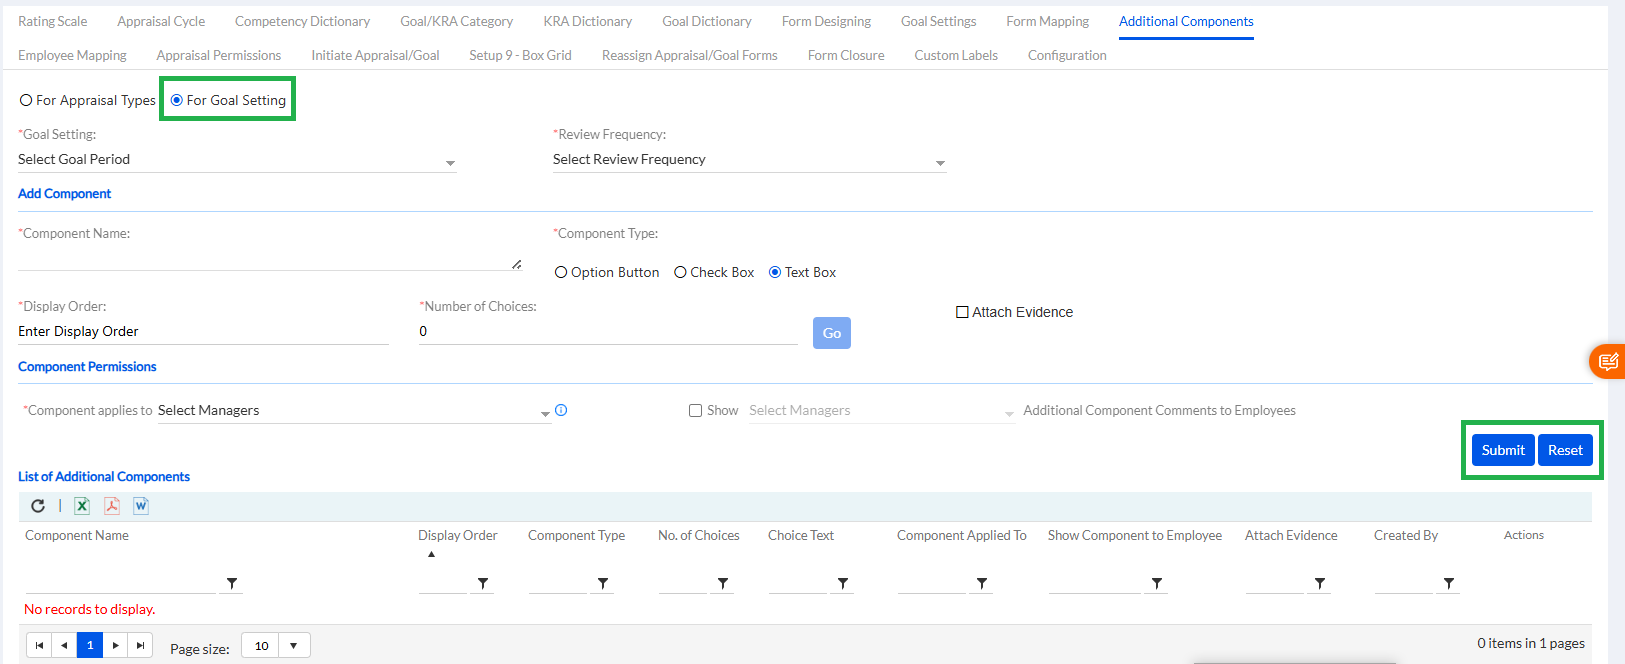Viewport: 1625px width, 664px height.
Task: Click the info icon beside Select Managers
Action: click(561, 410)
